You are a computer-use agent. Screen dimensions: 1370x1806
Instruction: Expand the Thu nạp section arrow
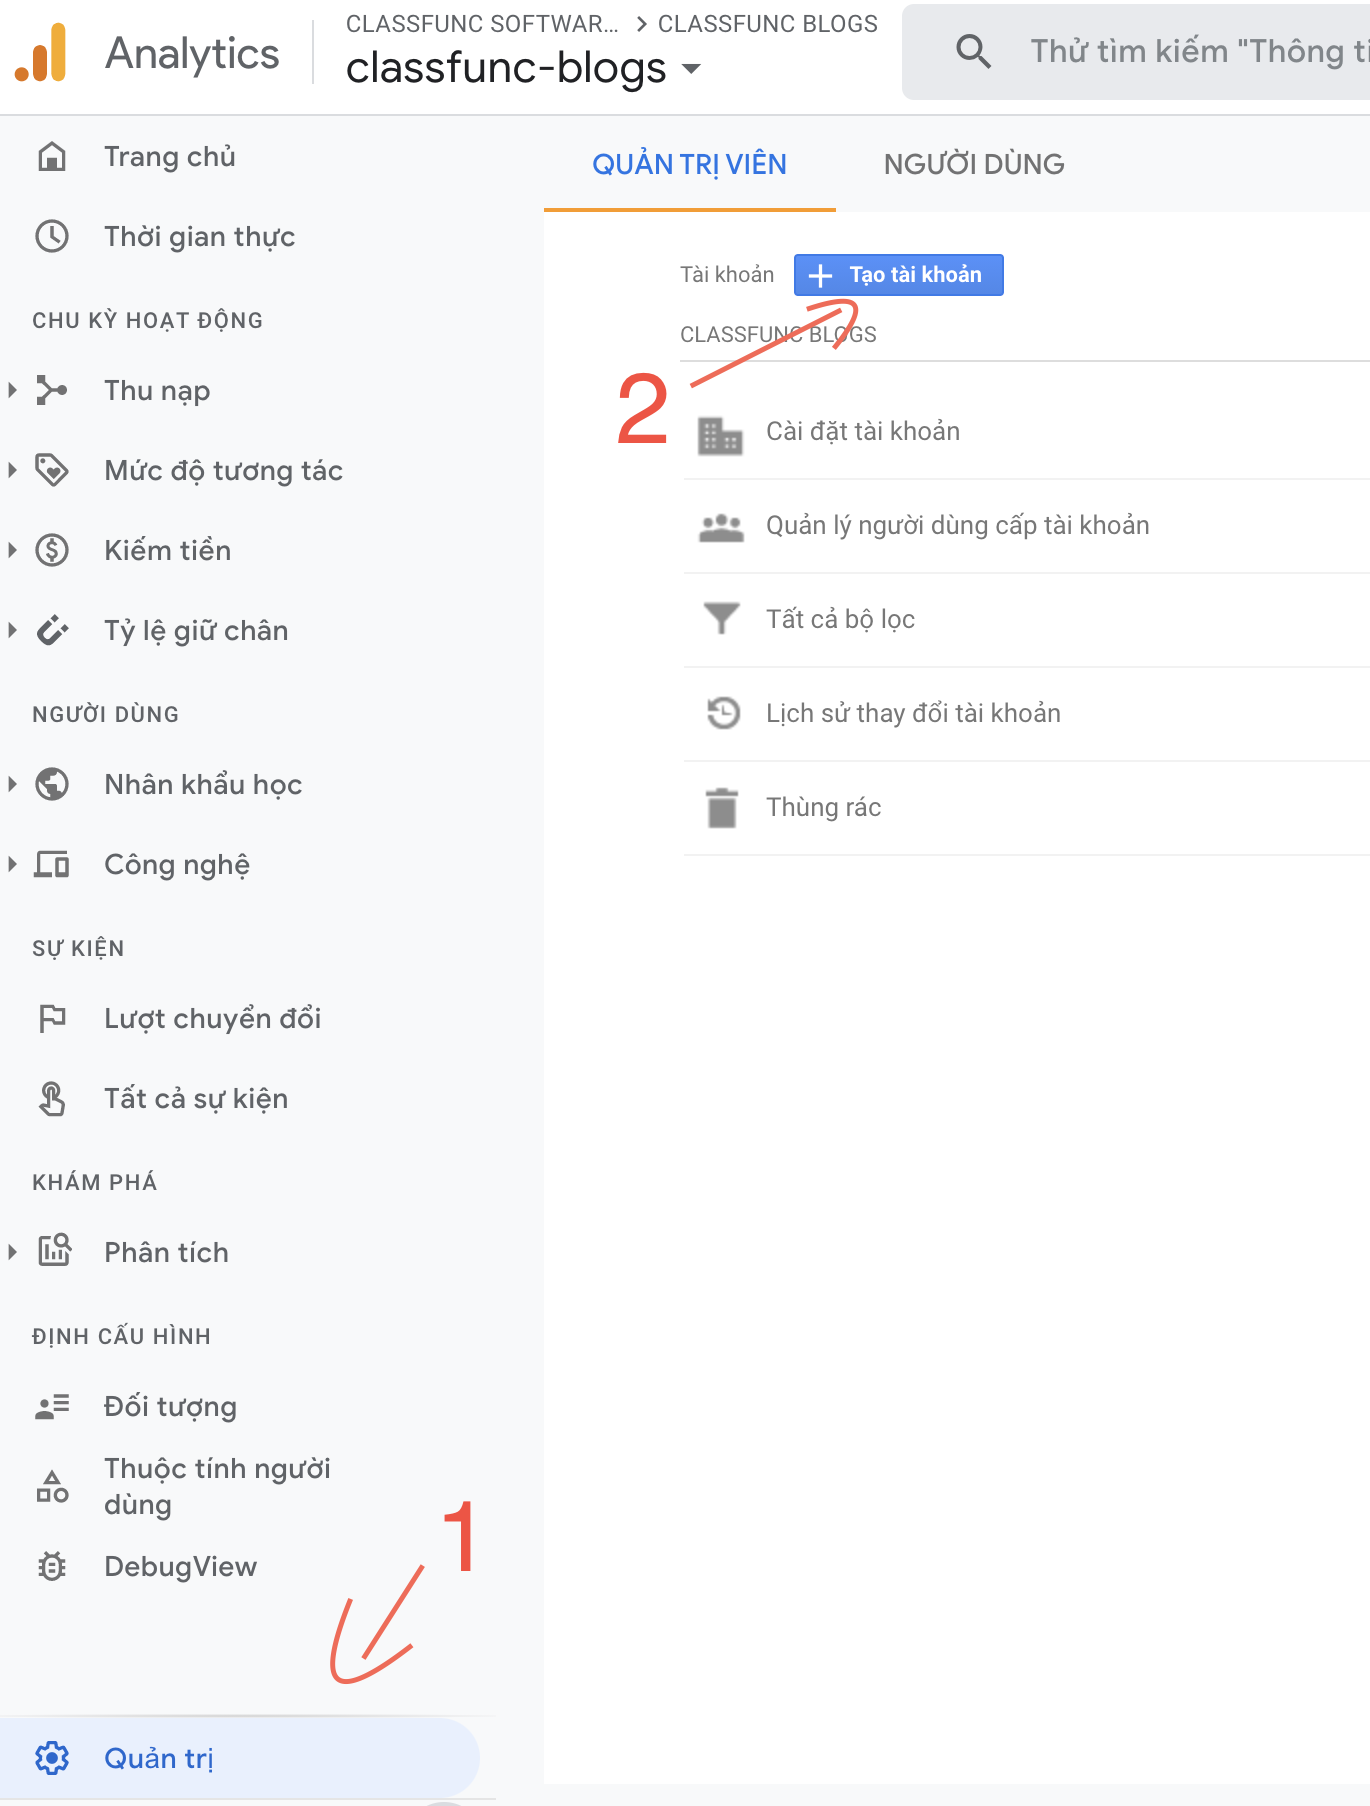[13, 390]
